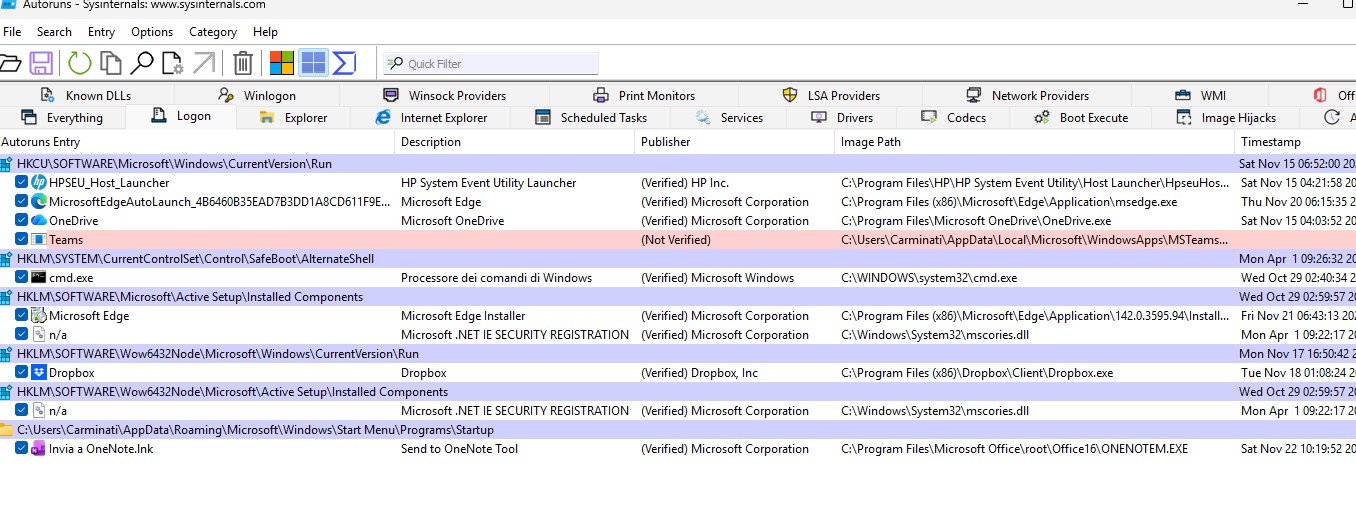Click the OneNote icon of Invia a OneNote.lnk
The width and height of the screenshot is (1356, 505).
(x=39, y=449)
